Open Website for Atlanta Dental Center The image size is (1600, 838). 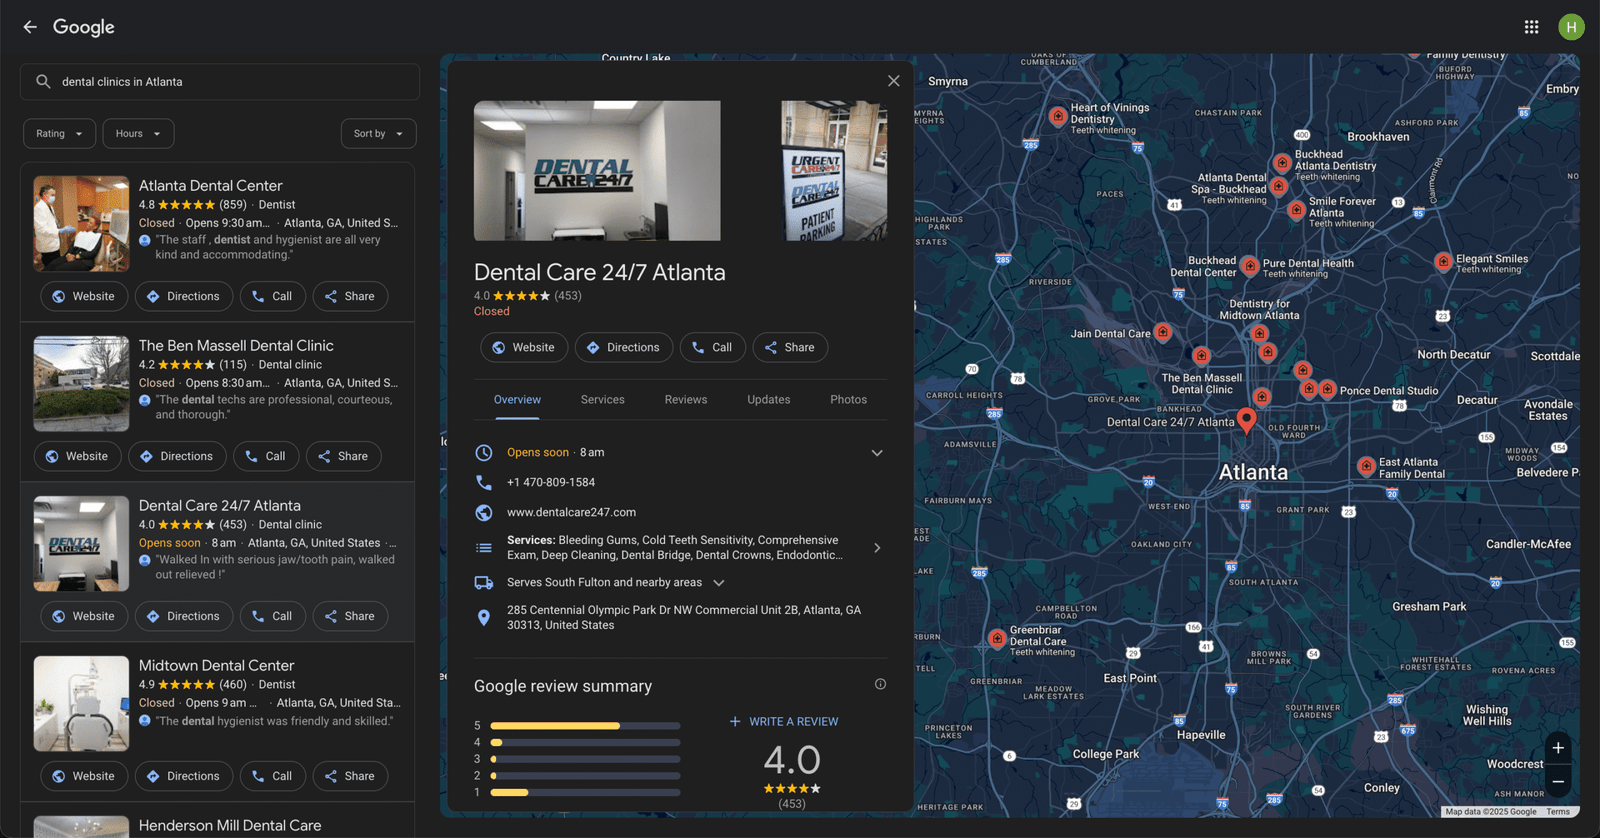84,296
